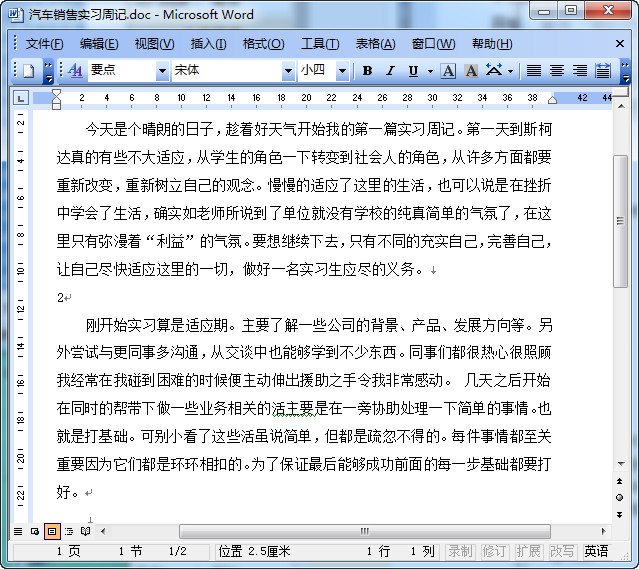Align text to the right

580,71
